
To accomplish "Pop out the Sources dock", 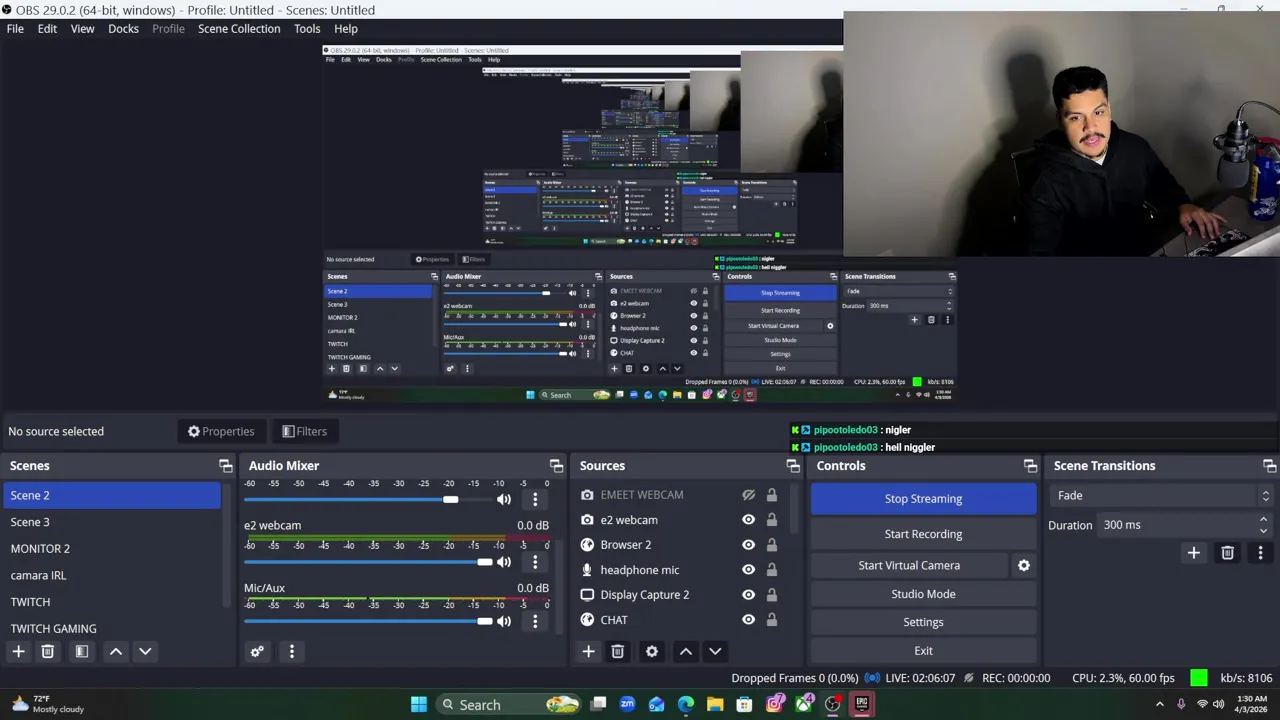I will tap(793, 466).
